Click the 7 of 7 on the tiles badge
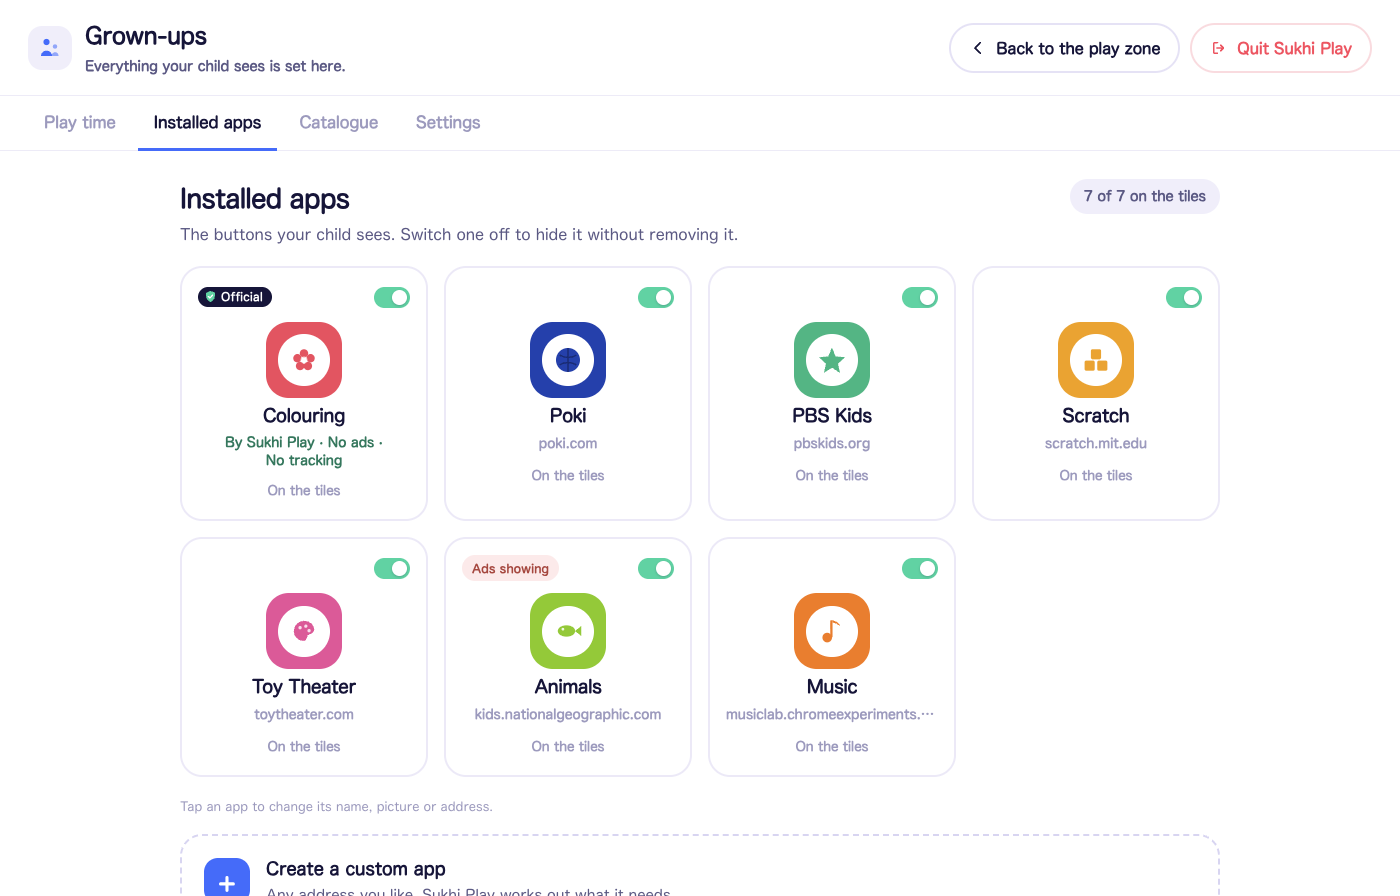Viewport: 1400px width, 896px height. coord(1145,196)
